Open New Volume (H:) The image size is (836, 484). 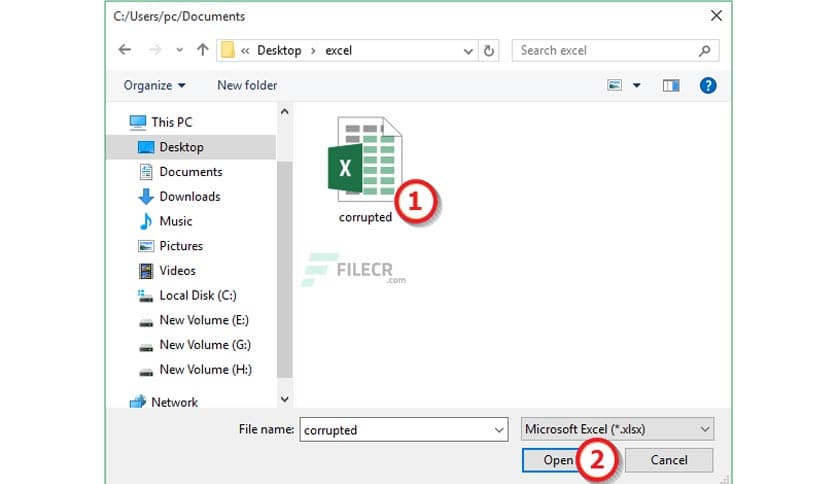click(x=206, y=369)
